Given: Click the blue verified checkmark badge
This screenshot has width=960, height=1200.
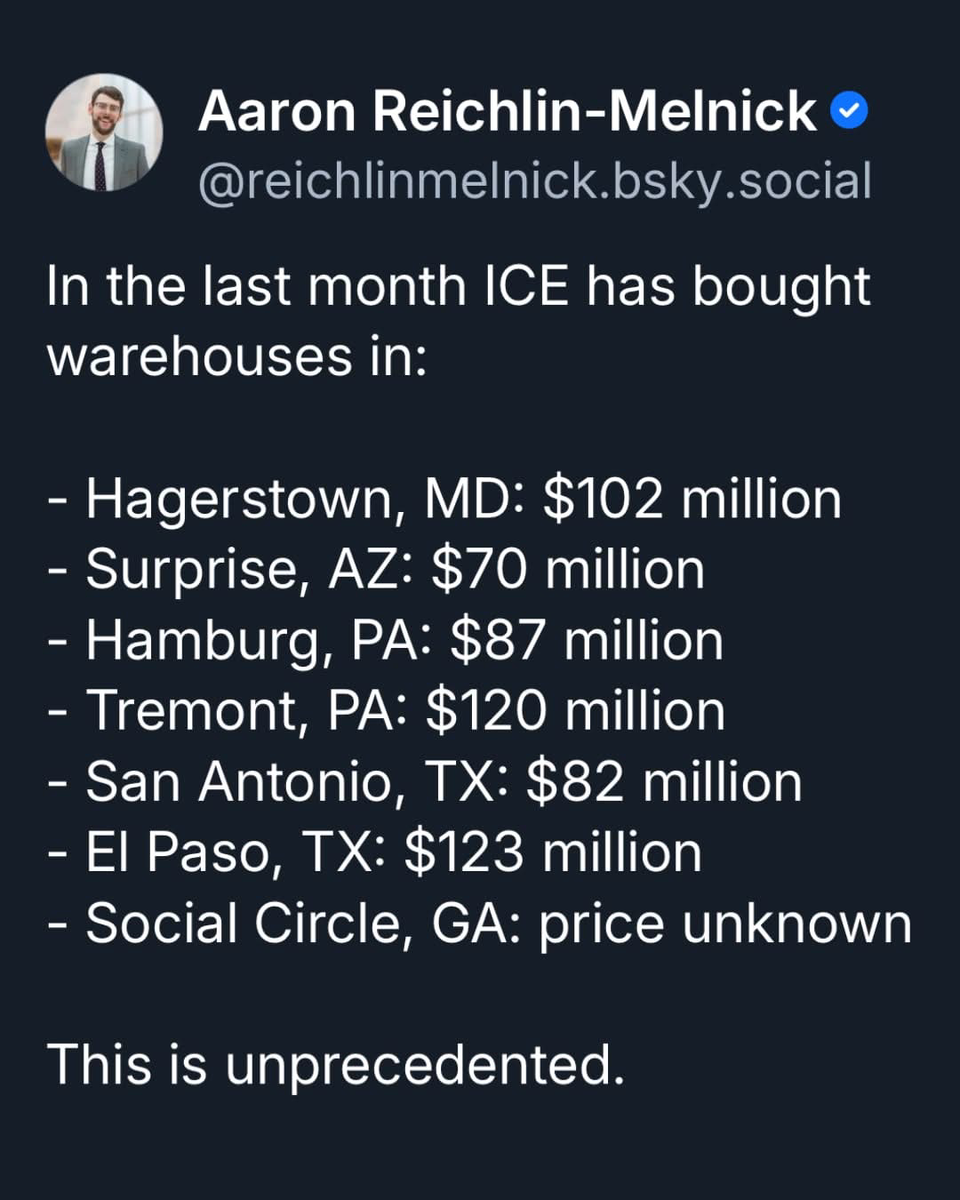Looking at the screenshot, I should [x=850, y=114].
